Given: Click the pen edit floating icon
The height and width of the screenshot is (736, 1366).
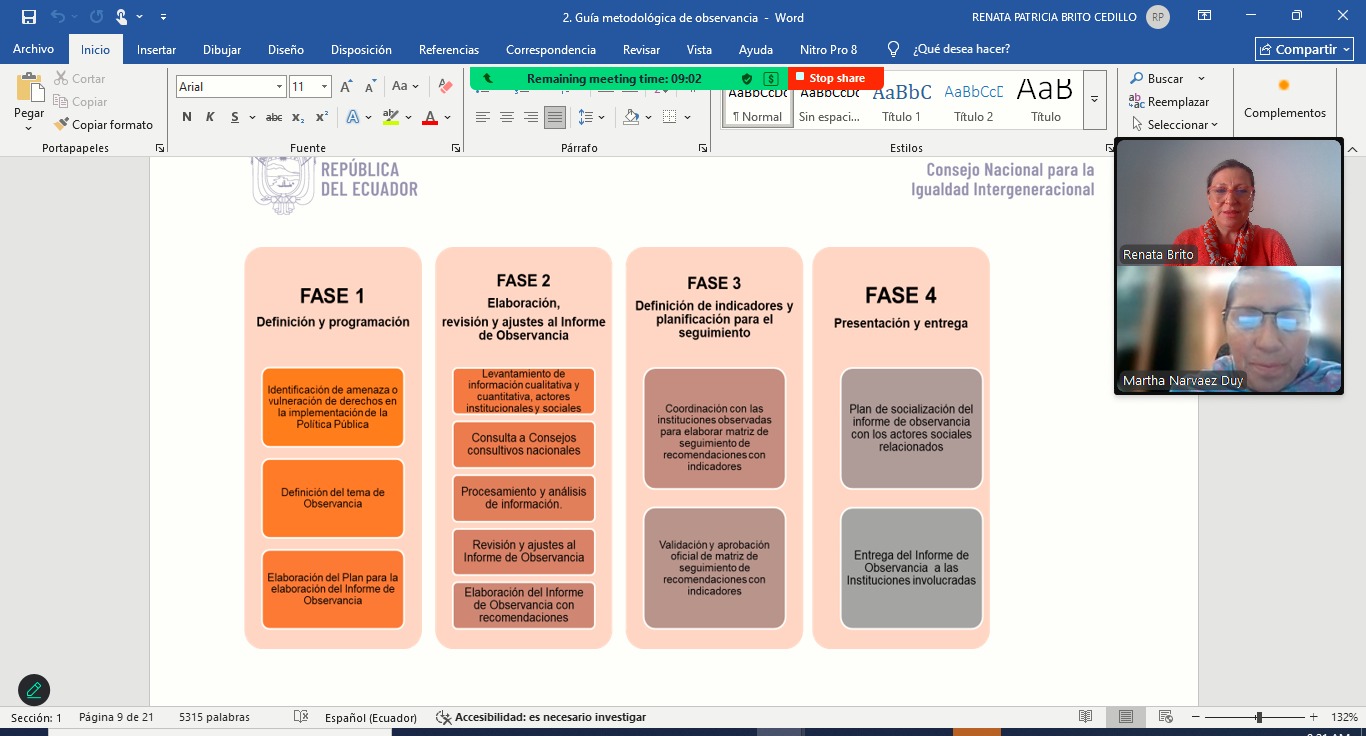Looking at the screenshot, I should 34,689.
